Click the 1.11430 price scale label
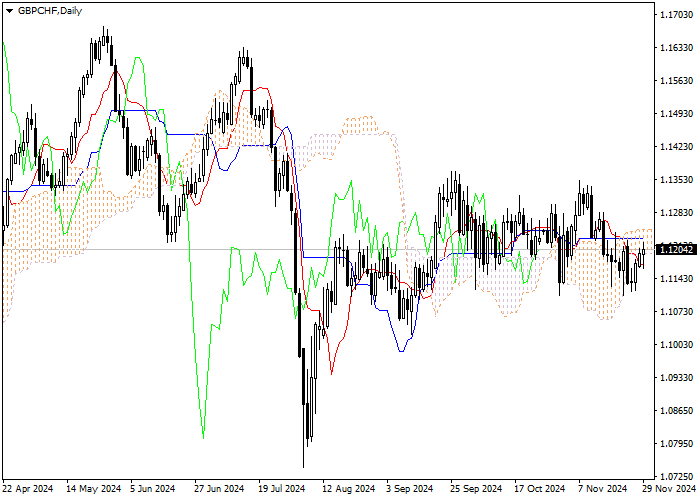 point(676,279)
